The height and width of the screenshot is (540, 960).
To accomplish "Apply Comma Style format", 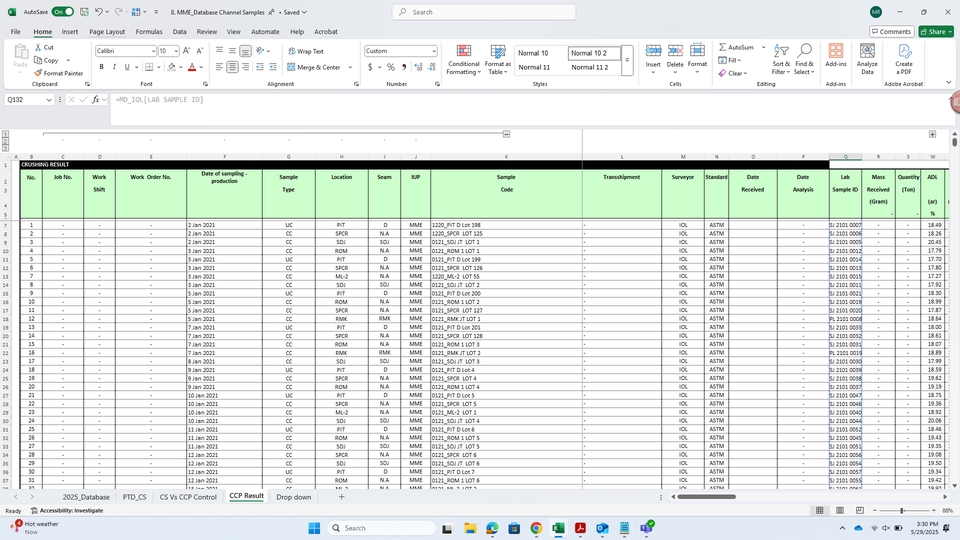I will pos(404,67).
